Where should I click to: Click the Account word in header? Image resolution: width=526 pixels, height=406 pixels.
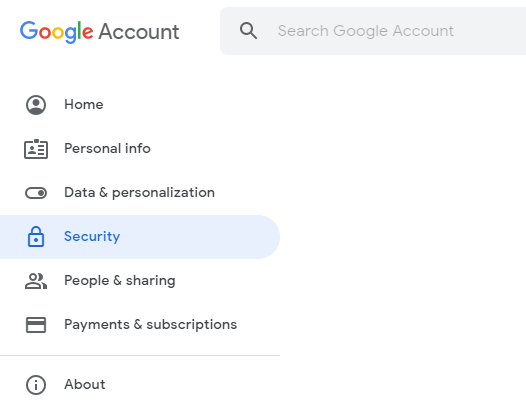139,32
